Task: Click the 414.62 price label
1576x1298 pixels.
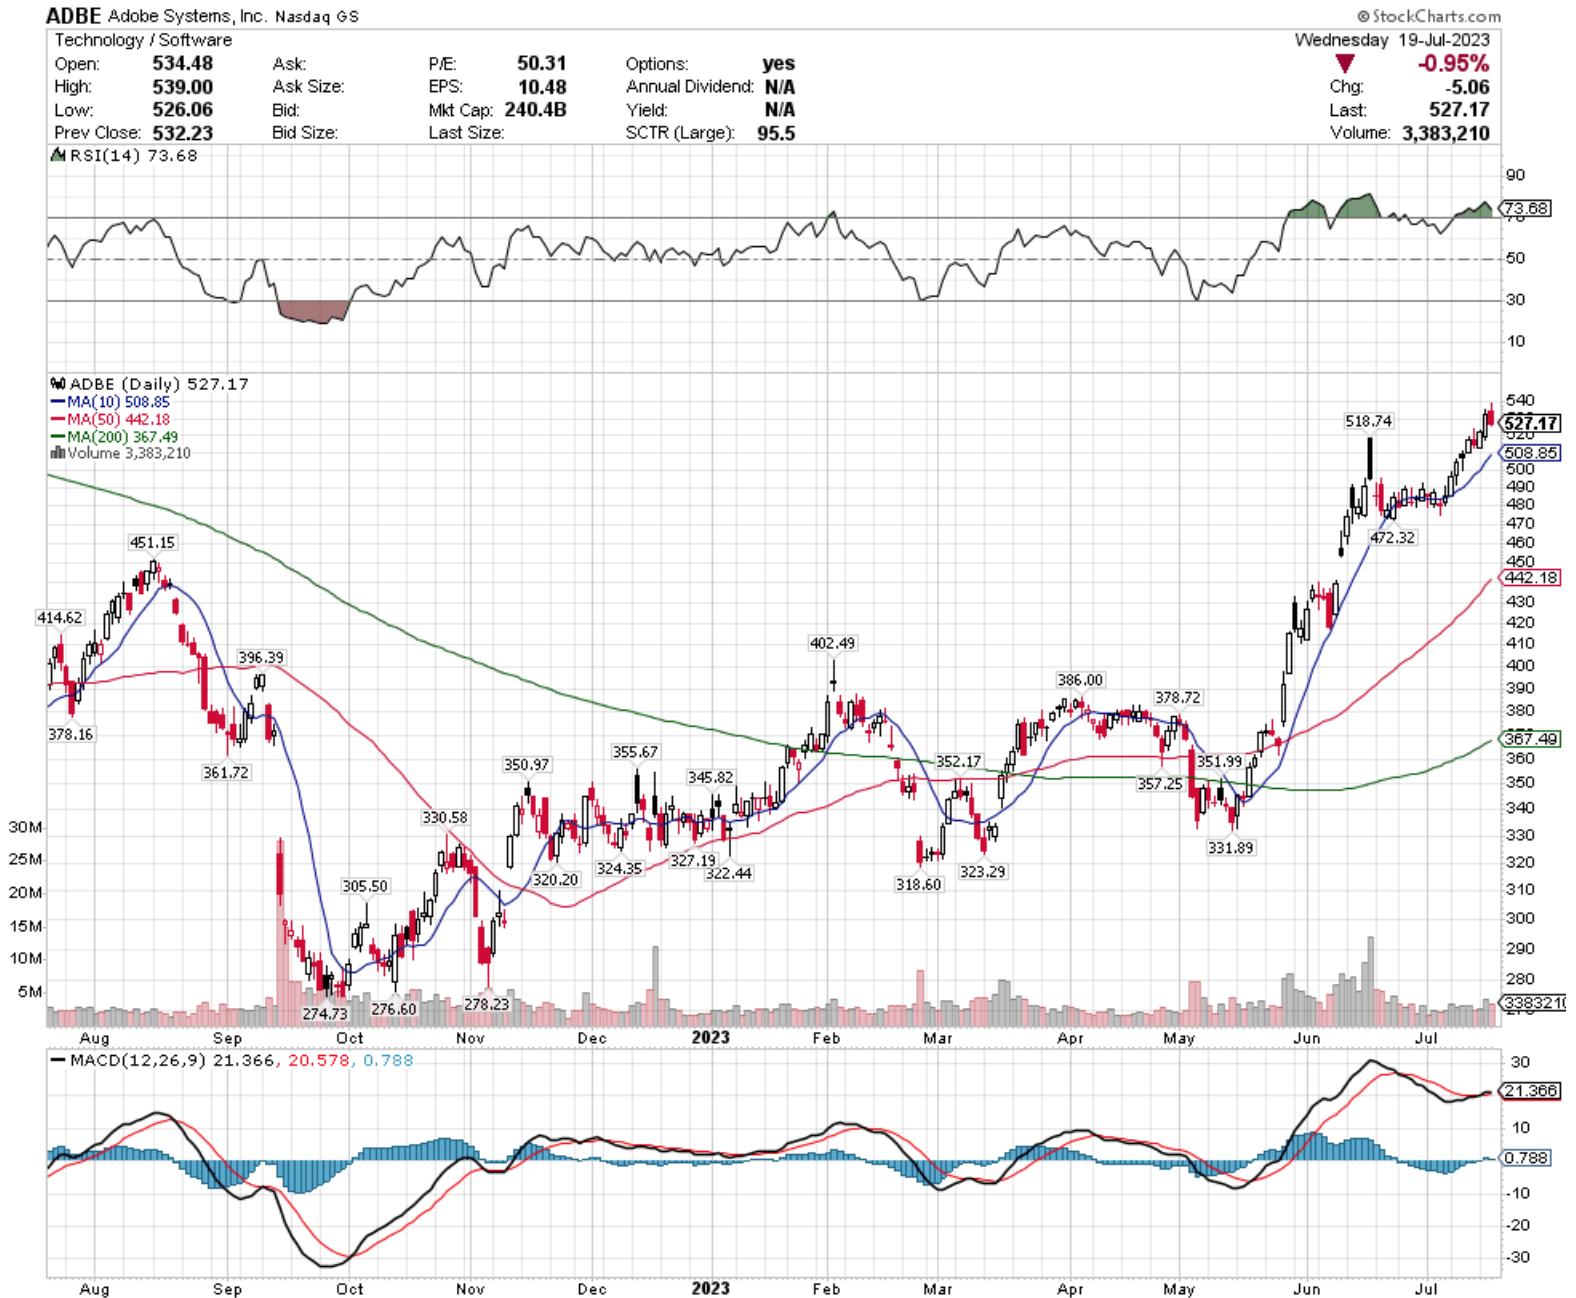Action: (x=60, y=617)
